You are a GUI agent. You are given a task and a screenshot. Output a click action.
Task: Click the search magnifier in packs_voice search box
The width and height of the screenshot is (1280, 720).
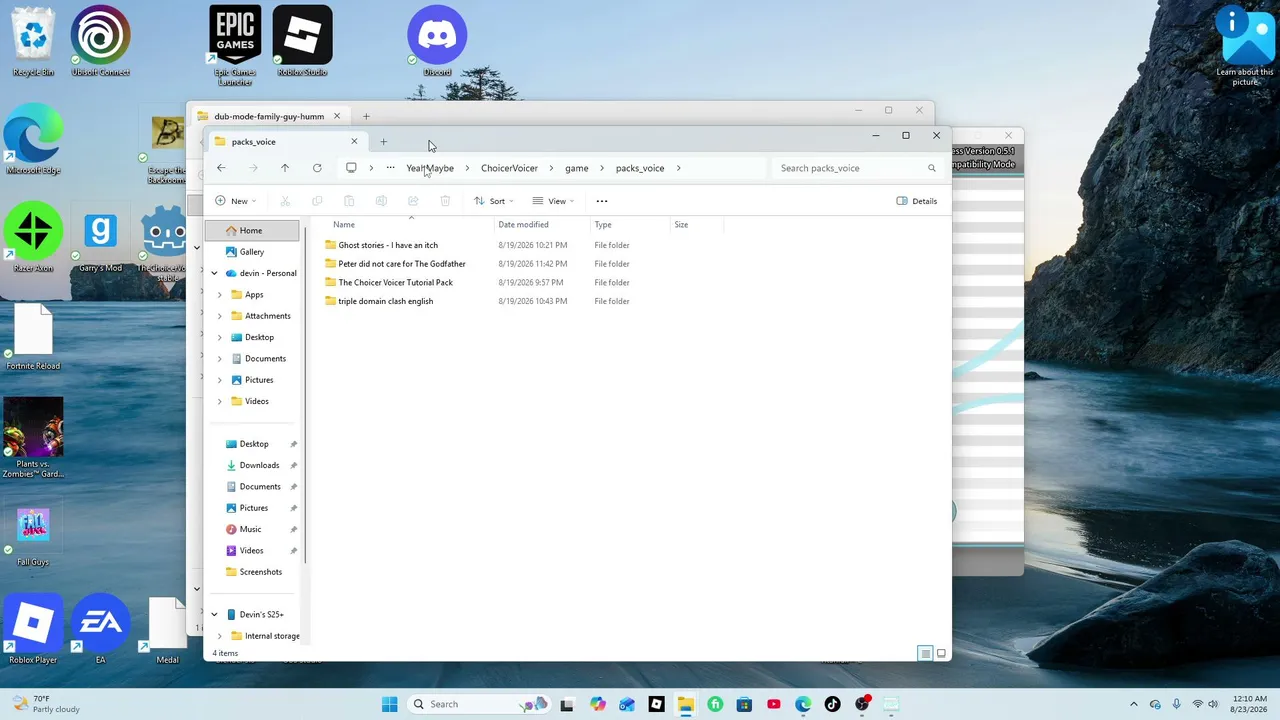coord(932,168)
